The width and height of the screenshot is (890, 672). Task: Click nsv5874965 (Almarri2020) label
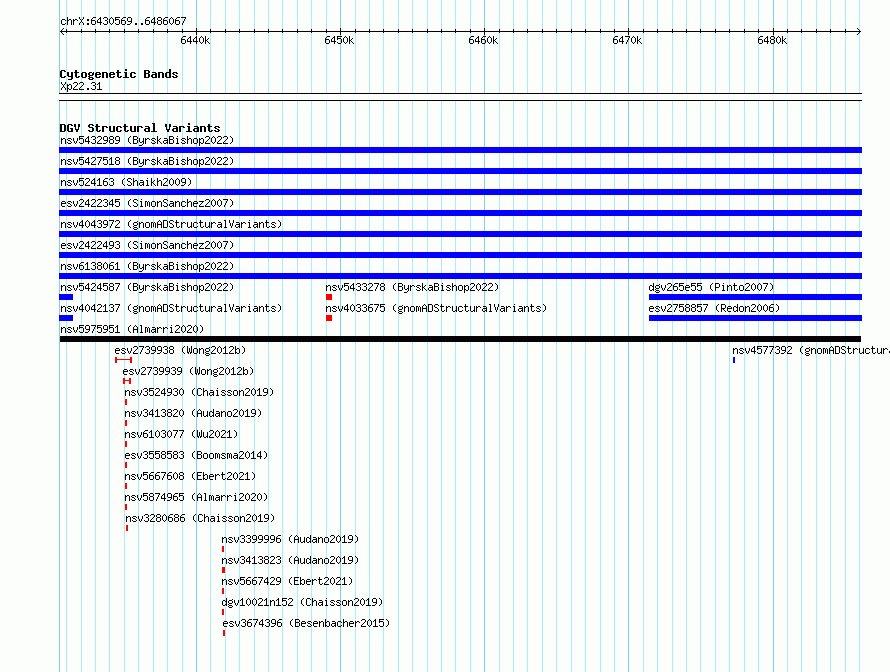pos(196,497)
